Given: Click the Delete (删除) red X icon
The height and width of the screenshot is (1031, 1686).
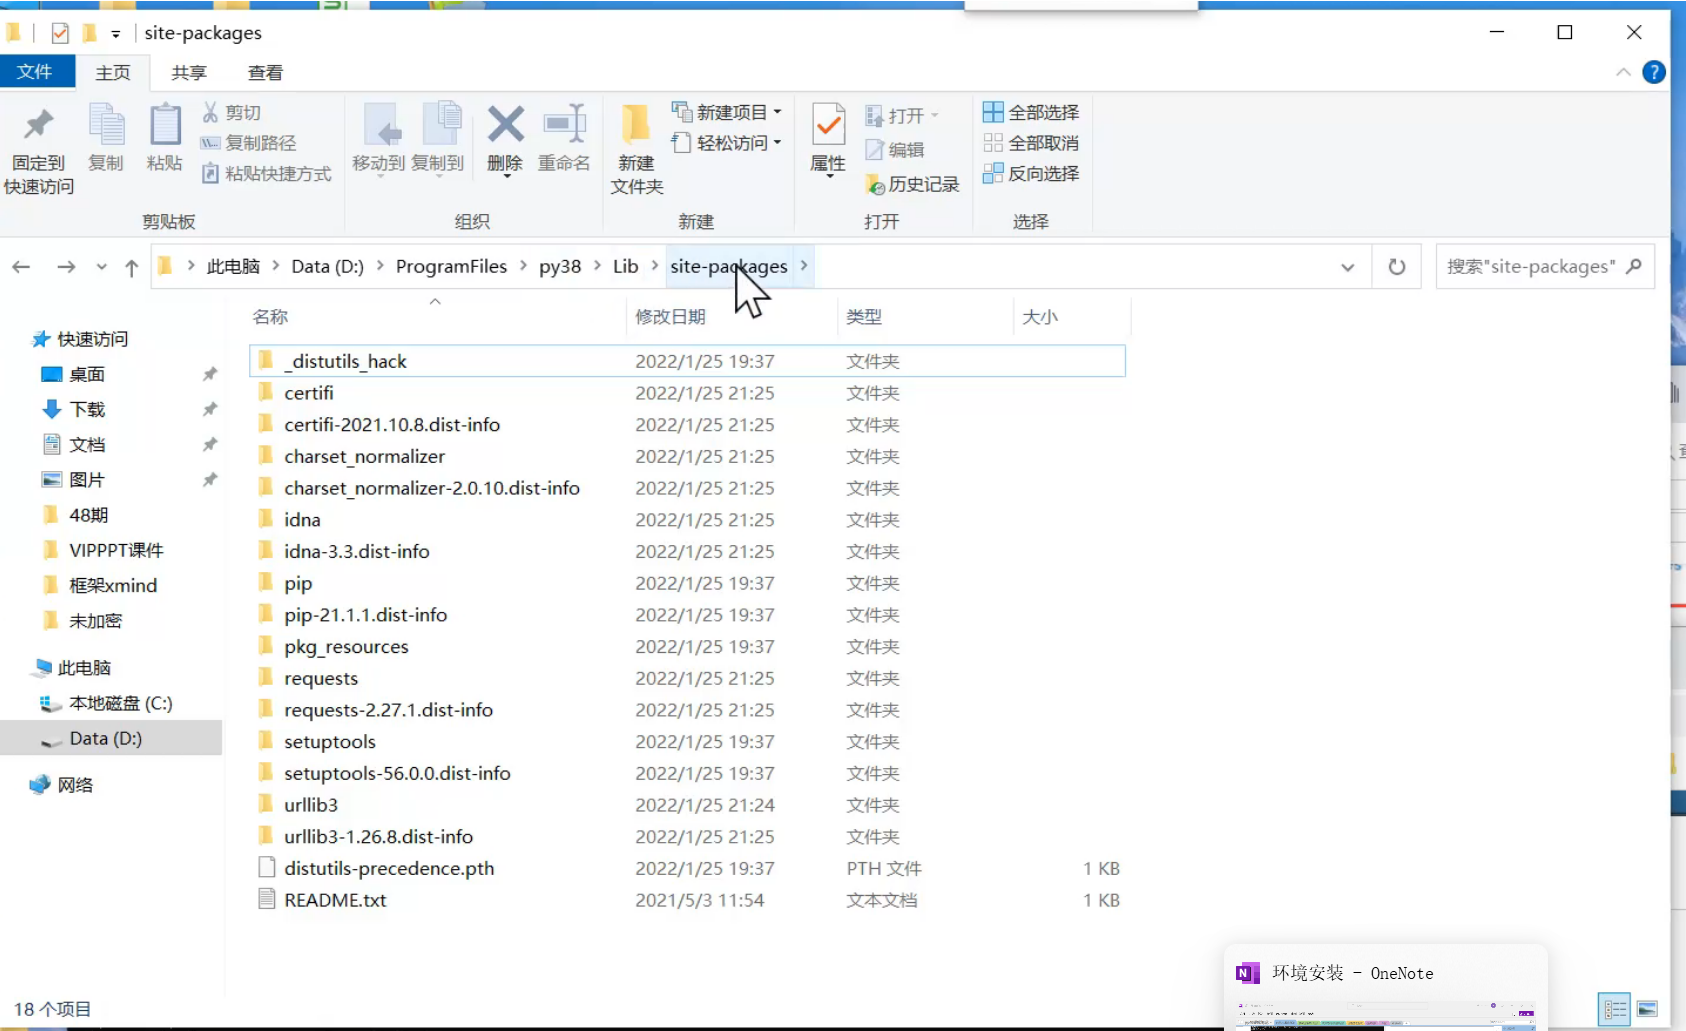Looking at the screenshot, I should (505, 126).
